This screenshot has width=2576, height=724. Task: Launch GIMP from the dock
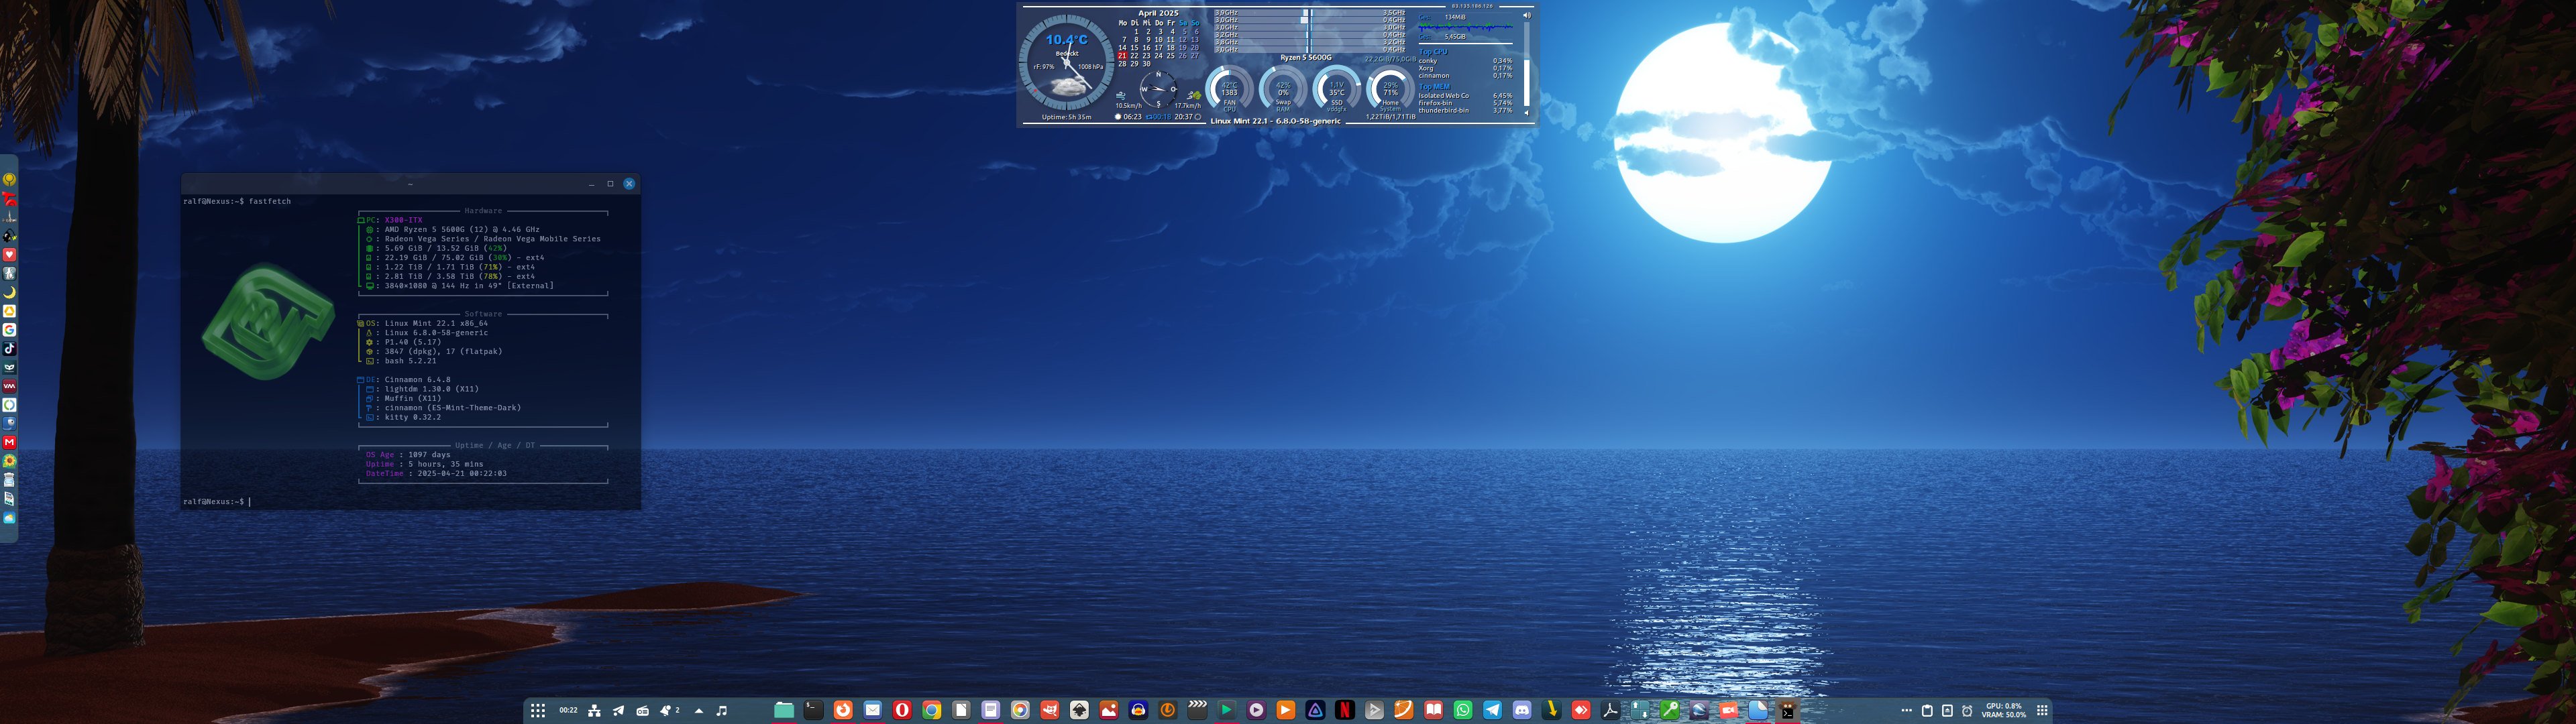click(x=1050, y=710)
